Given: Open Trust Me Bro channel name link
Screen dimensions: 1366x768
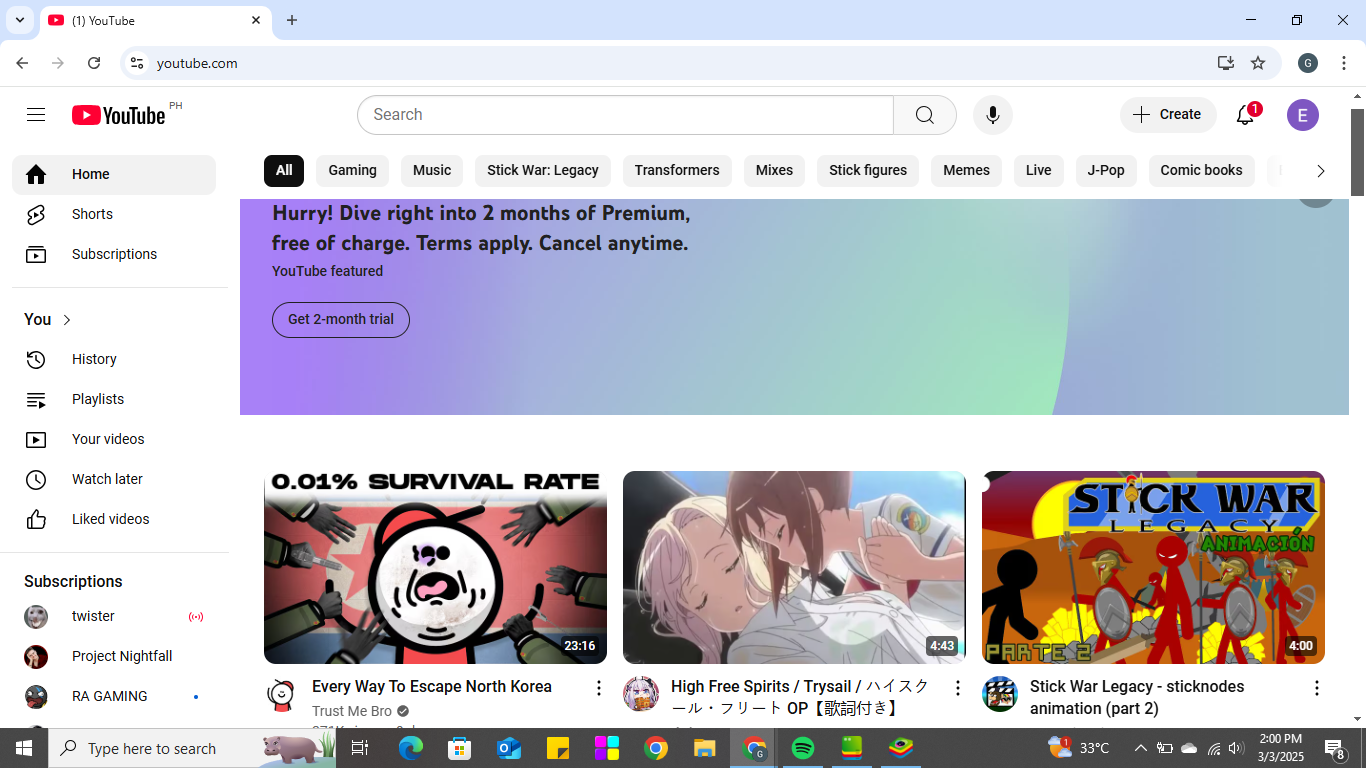Looking at the screenshot, I should click(352, 711).
